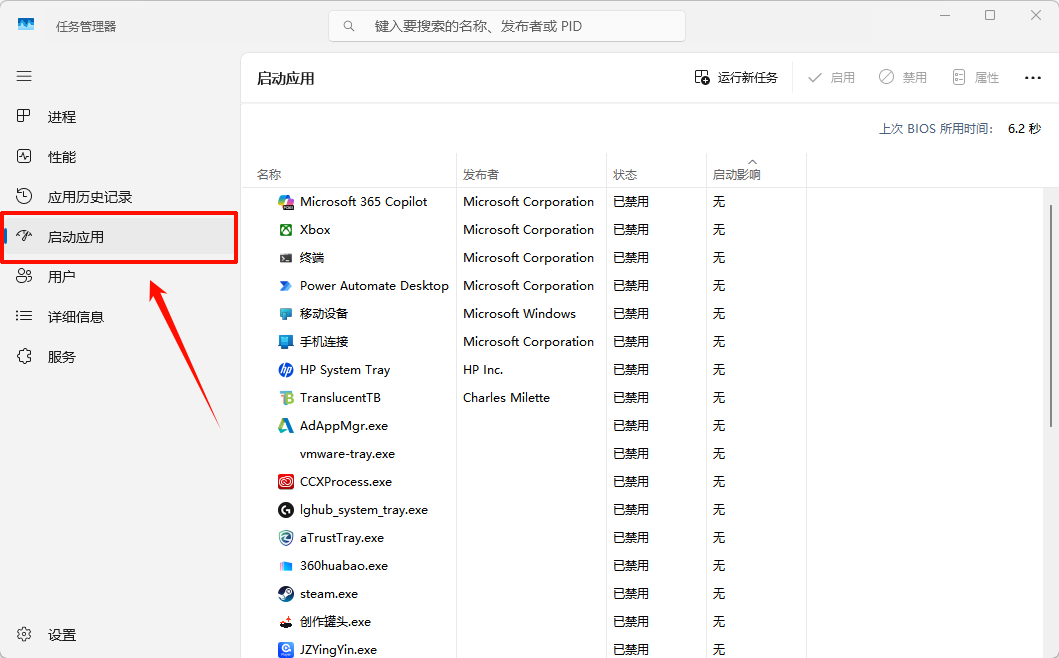The width and height of the screenshot is (1059, 658).
Task: Click the lghub_system_tray.exe Logitech icon
Action: 286,510
